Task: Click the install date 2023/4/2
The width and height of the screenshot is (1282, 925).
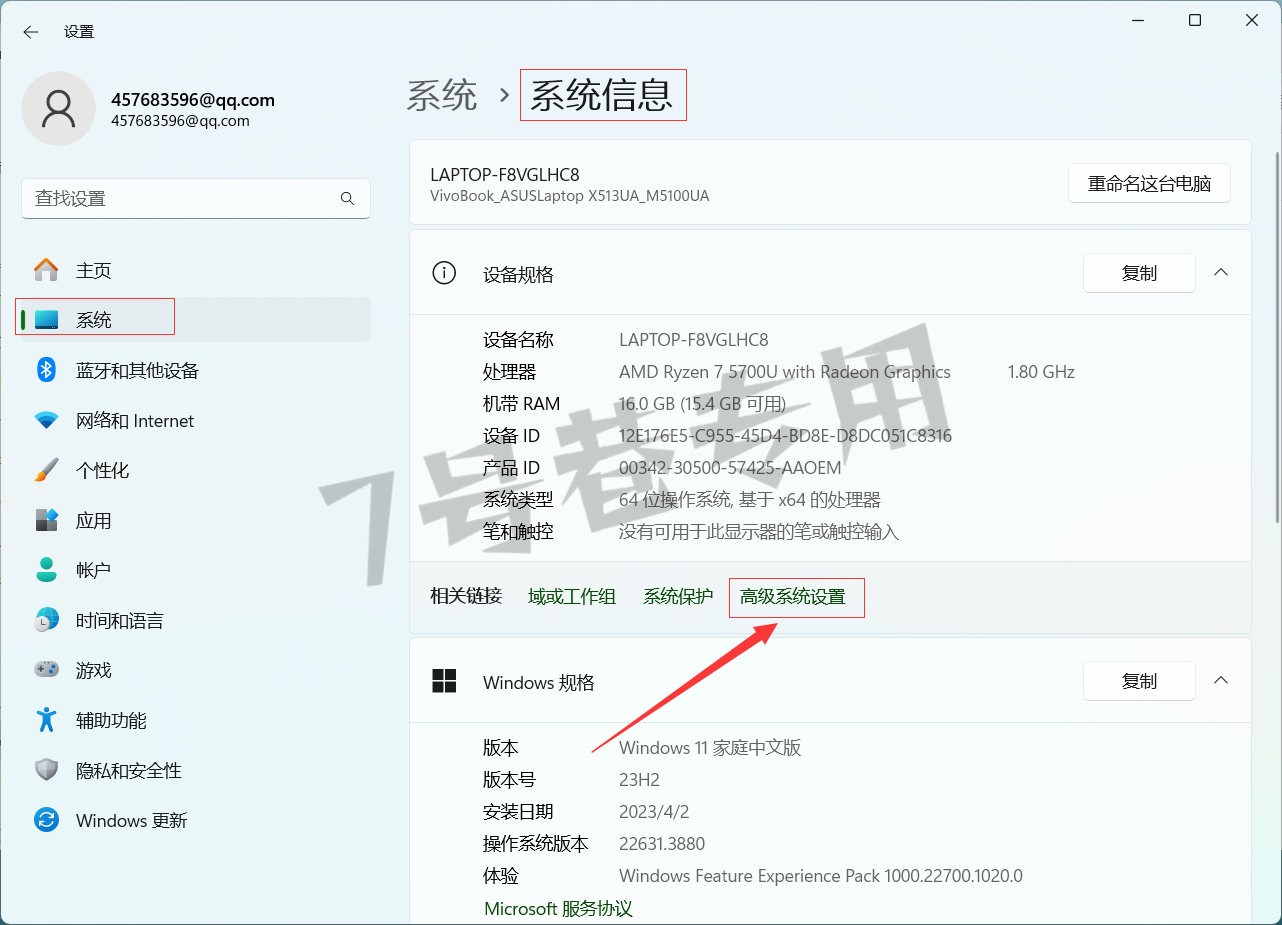Action: point(655,812)
